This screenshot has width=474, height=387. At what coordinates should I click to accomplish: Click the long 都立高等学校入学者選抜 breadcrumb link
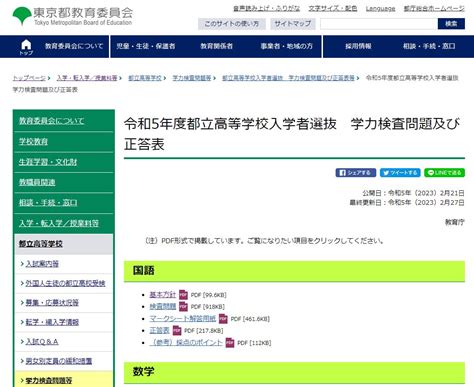(288, 78)
